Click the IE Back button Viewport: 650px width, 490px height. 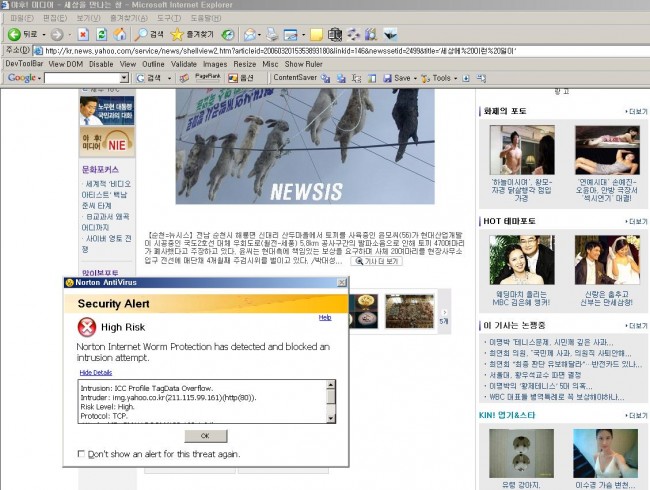(x=22, y=34)
